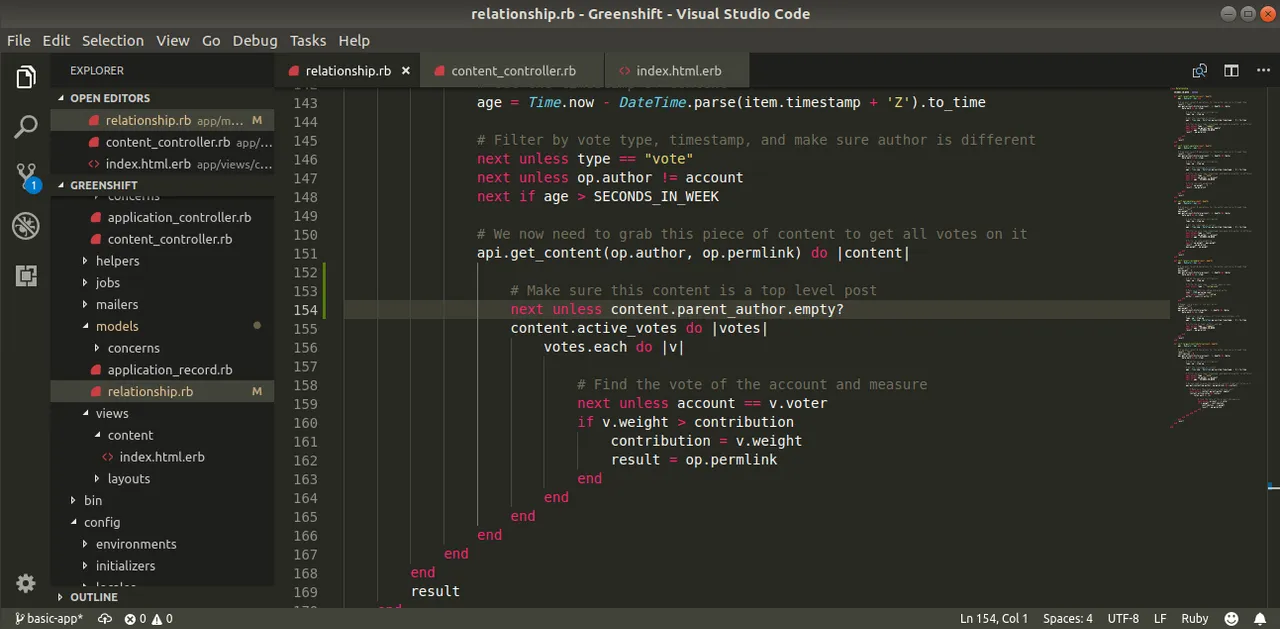This screenshot has height=629, width=1280.
Task: Open the Extensions view icon
Action: click(x=26, y=276)
